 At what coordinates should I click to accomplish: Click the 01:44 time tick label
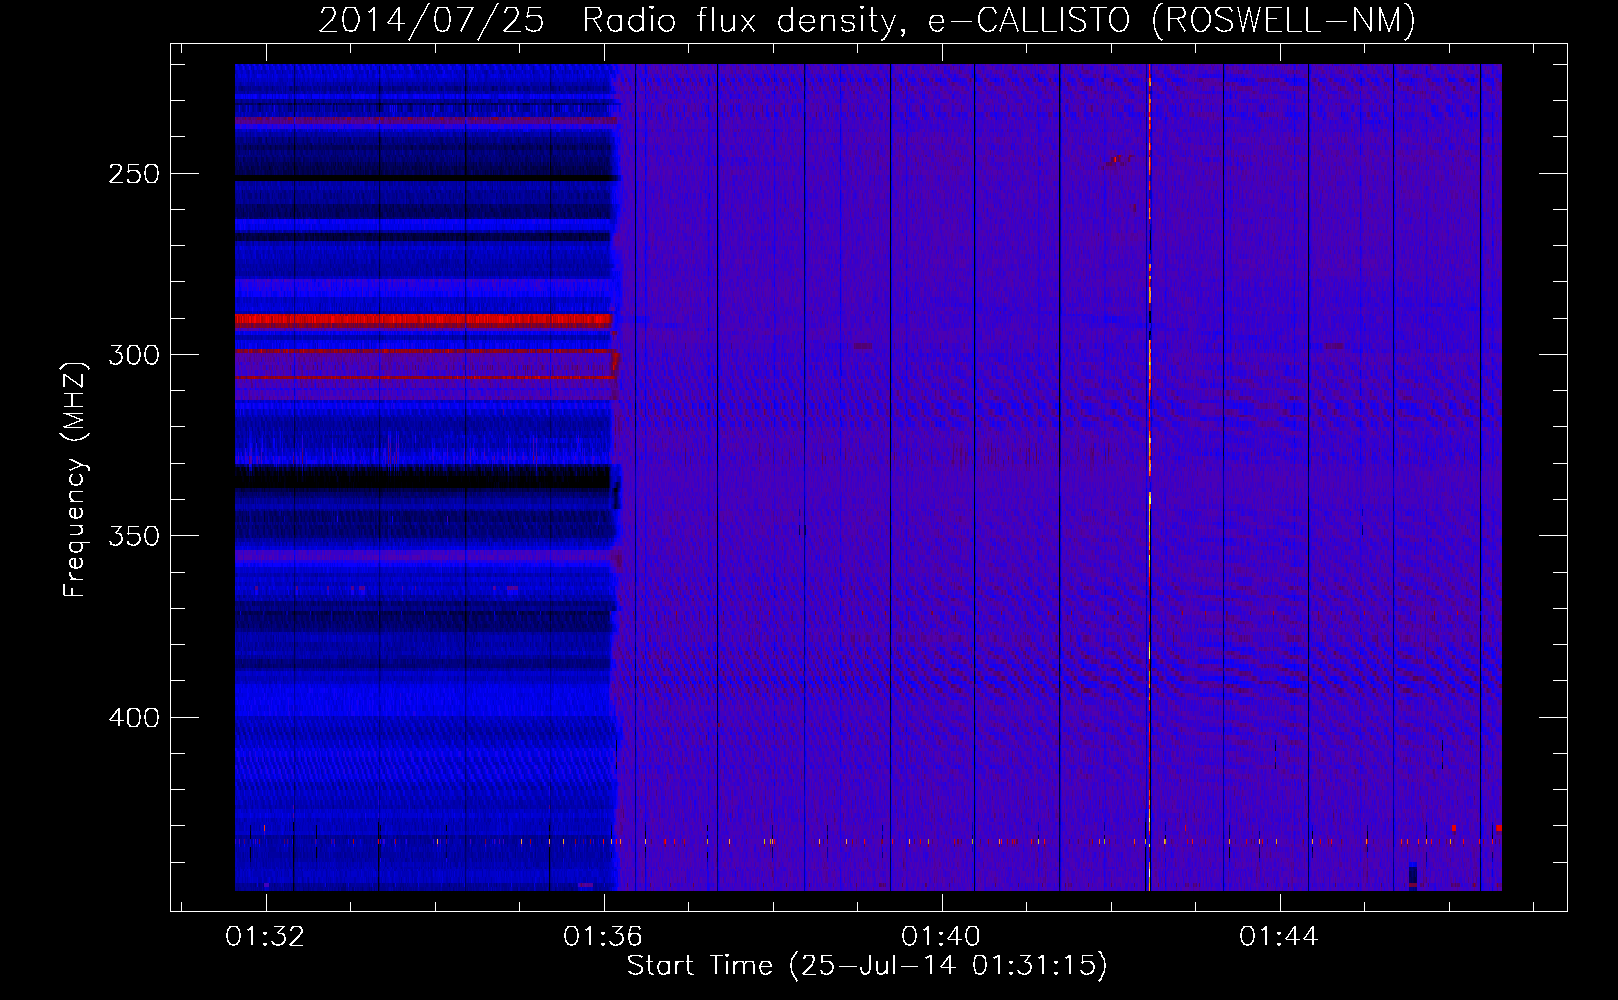click(x=1279, y=937)
